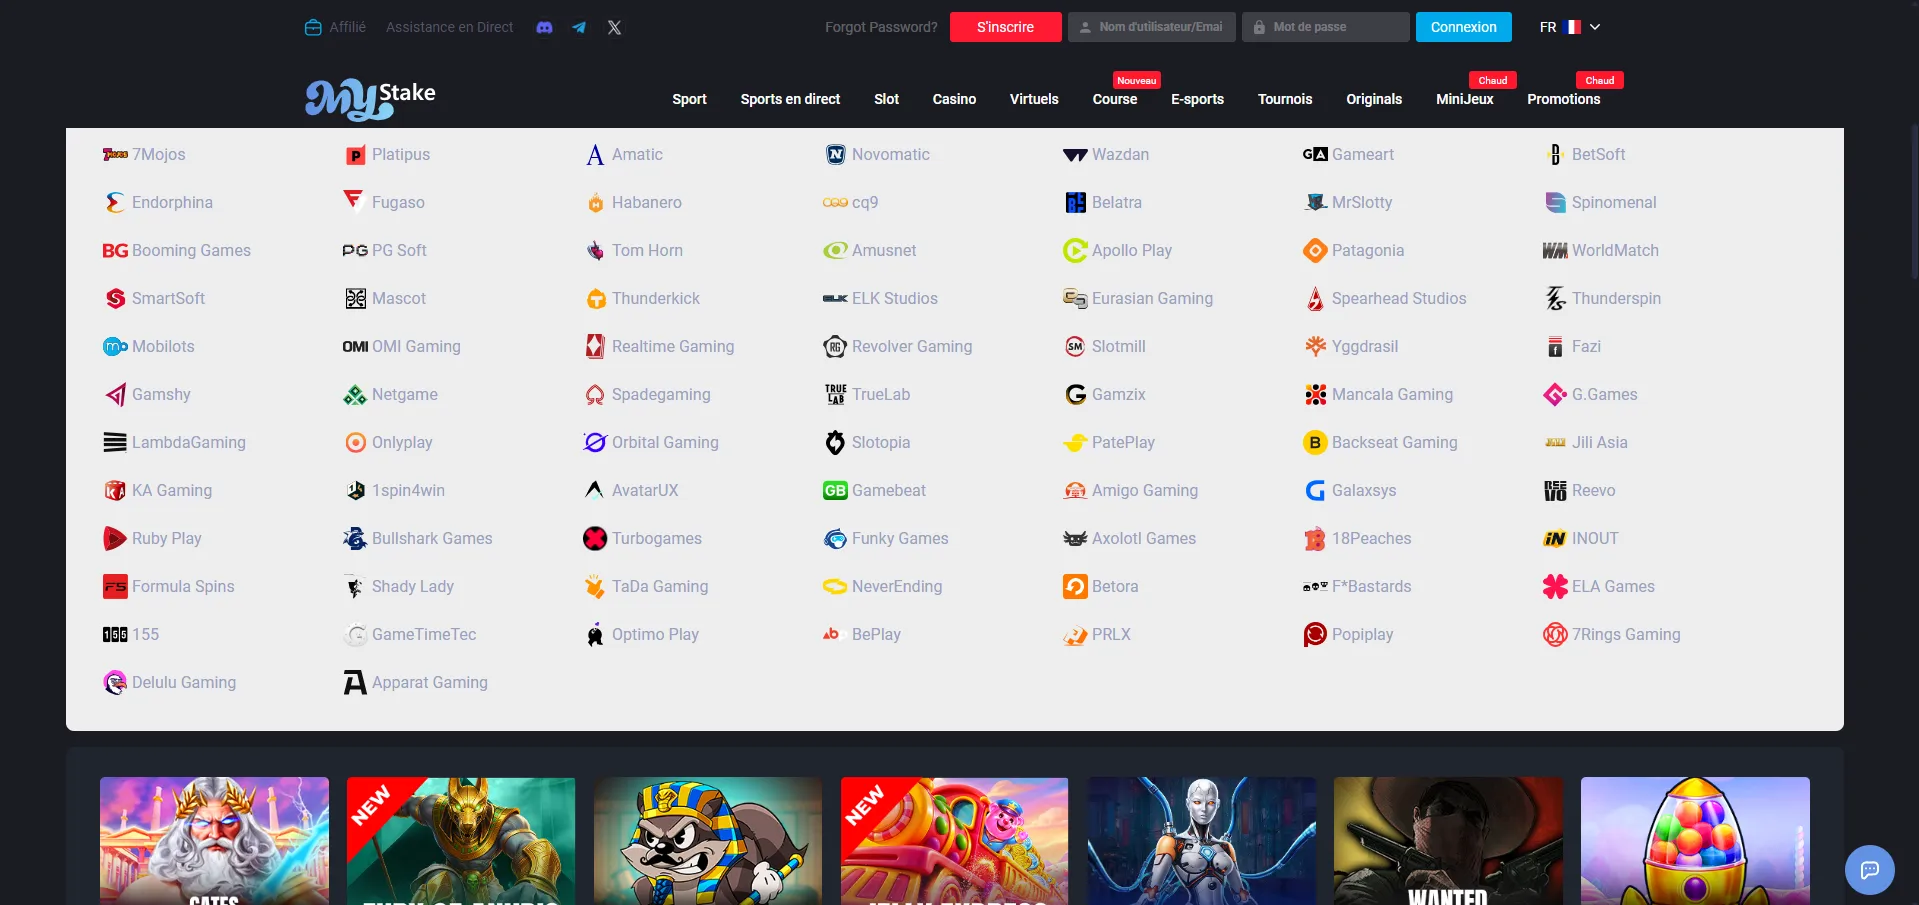This screenshot has height=905, width=1919.
Task: Select the Spearhead Studios provider
Action: (x=1385, y=298)
